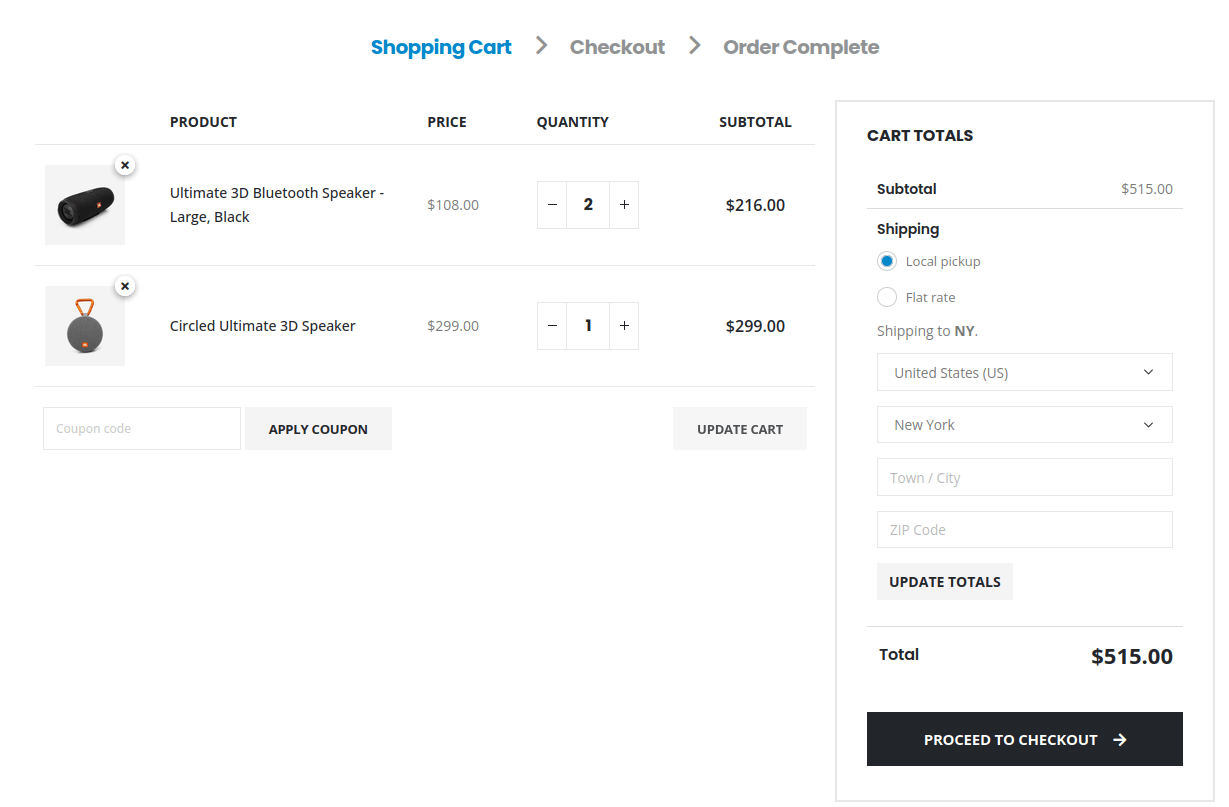This screenshot has width=1229, height=807.
Task: Remove the Circled Ultimate 3D Speaker item
Action: (x=125, y=286)
